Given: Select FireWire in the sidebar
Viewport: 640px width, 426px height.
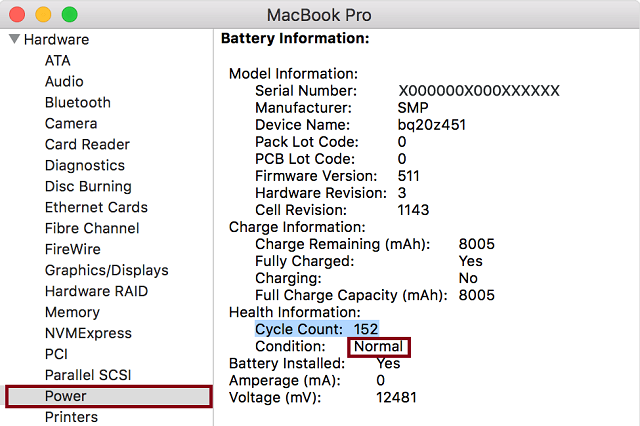Looking at the screenshot, I should coord(73,249).
